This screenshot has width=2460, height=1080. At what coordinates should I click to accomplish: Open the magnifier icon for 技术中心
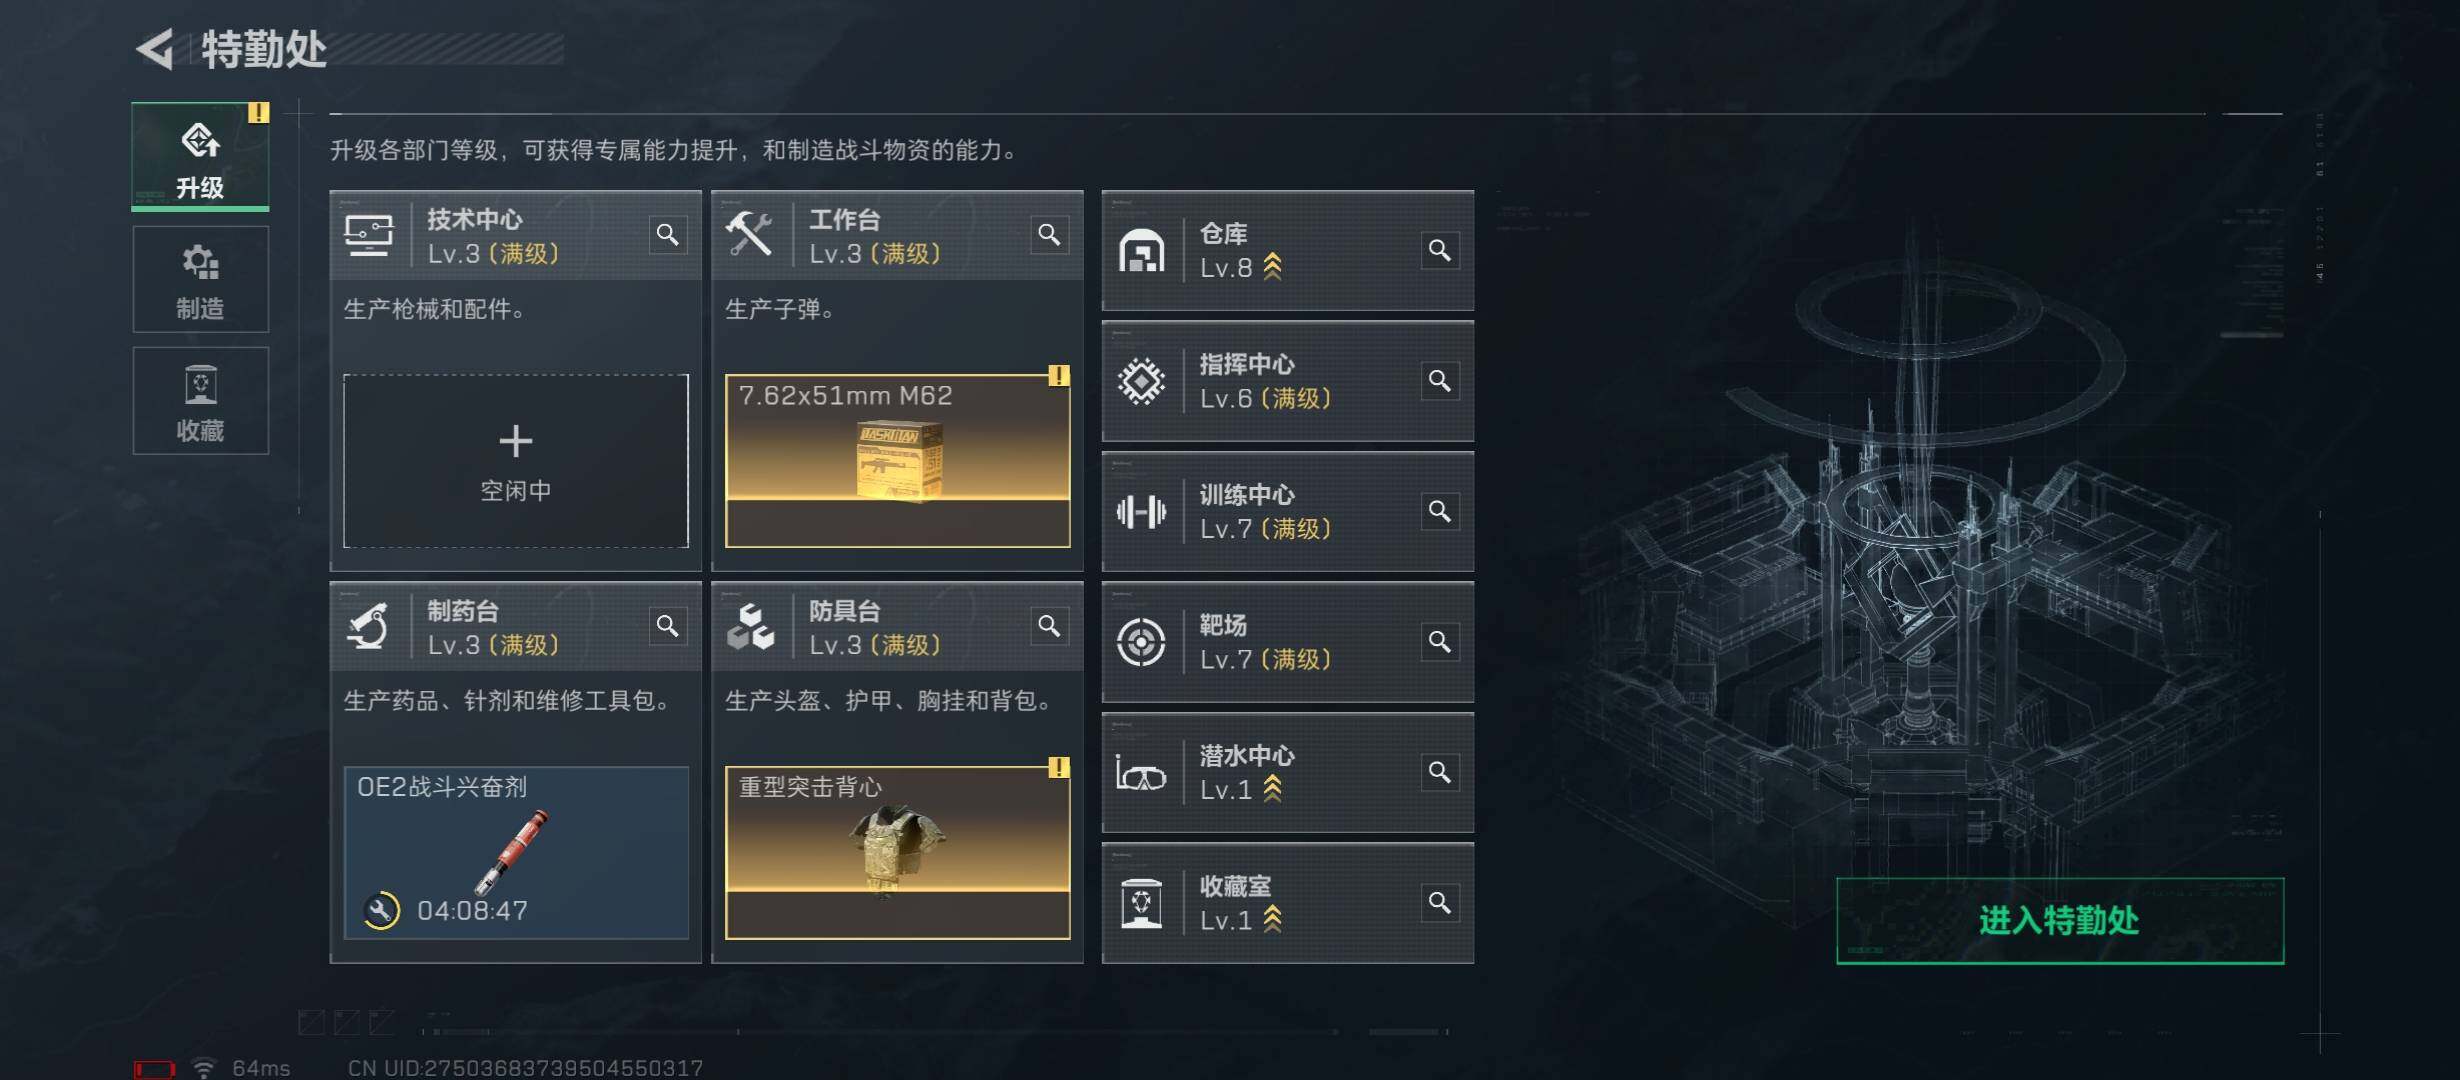pyautogui.click(x=667, y=235)
